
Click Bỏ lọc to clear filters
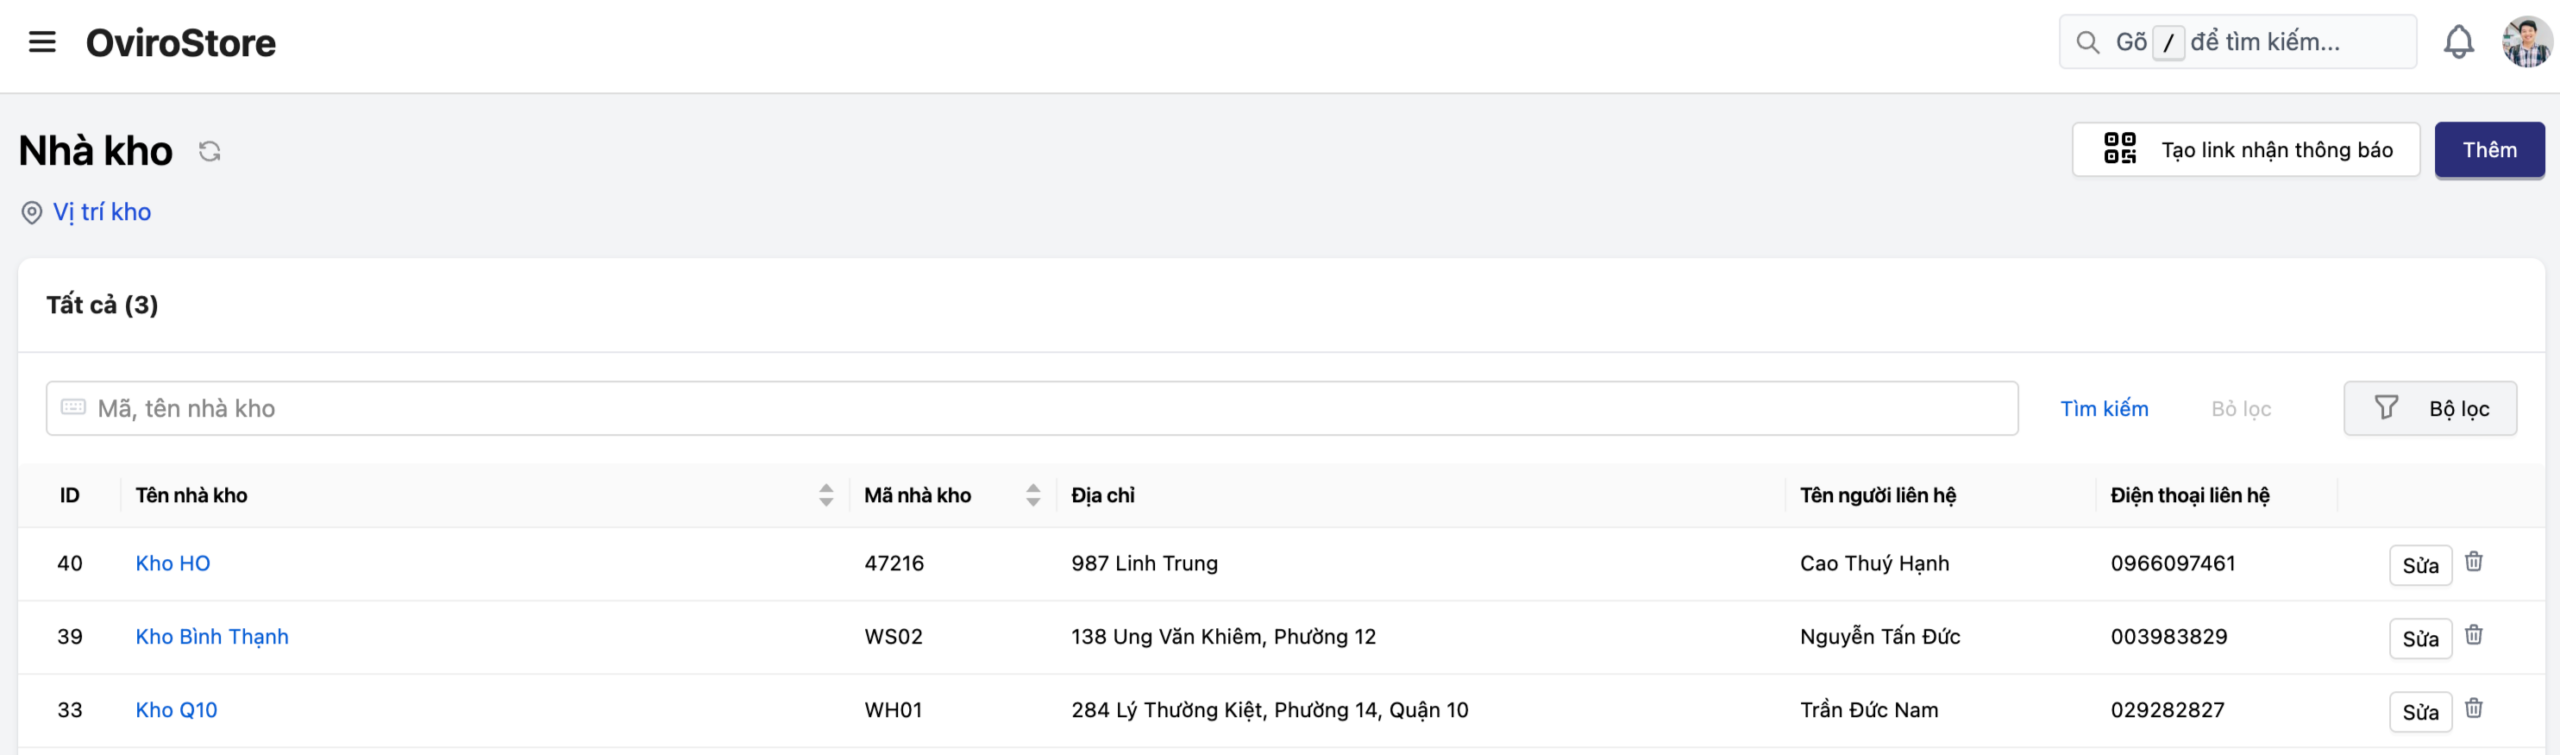(x=2240, y=409)
